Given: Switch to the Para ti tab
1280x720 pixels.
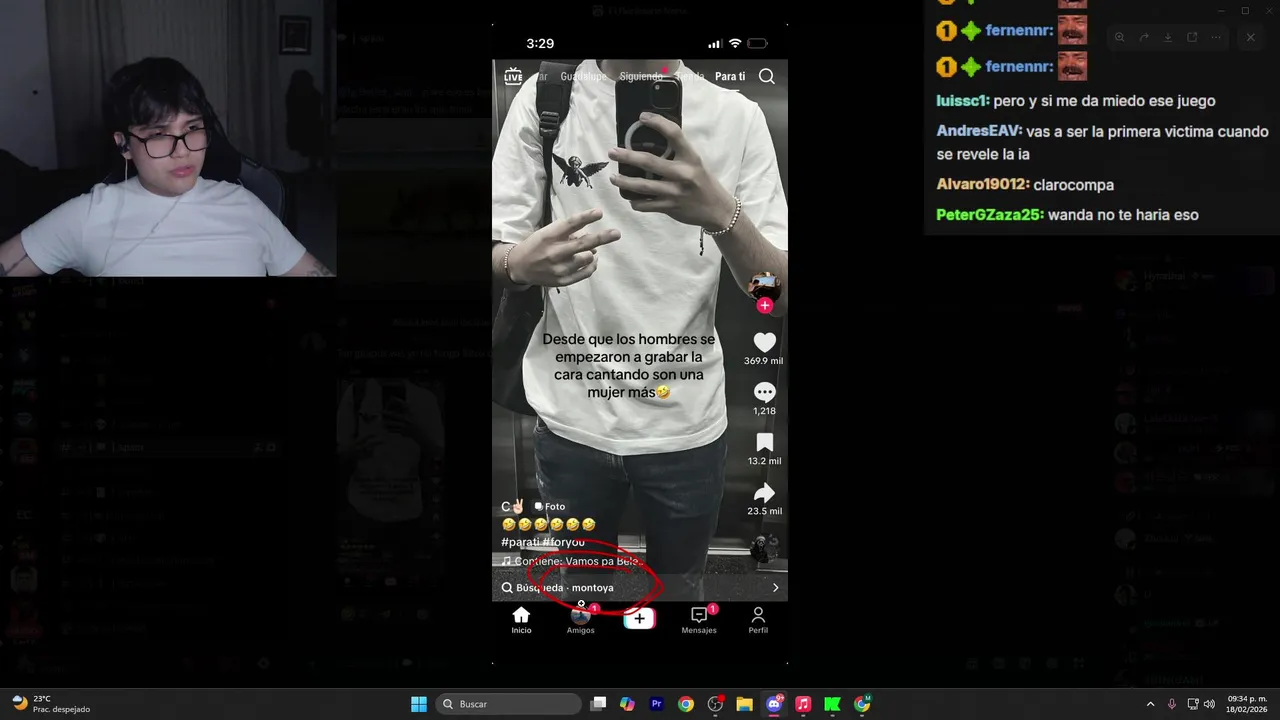Looking at the screenshot, I should click(x=730, y=76).
